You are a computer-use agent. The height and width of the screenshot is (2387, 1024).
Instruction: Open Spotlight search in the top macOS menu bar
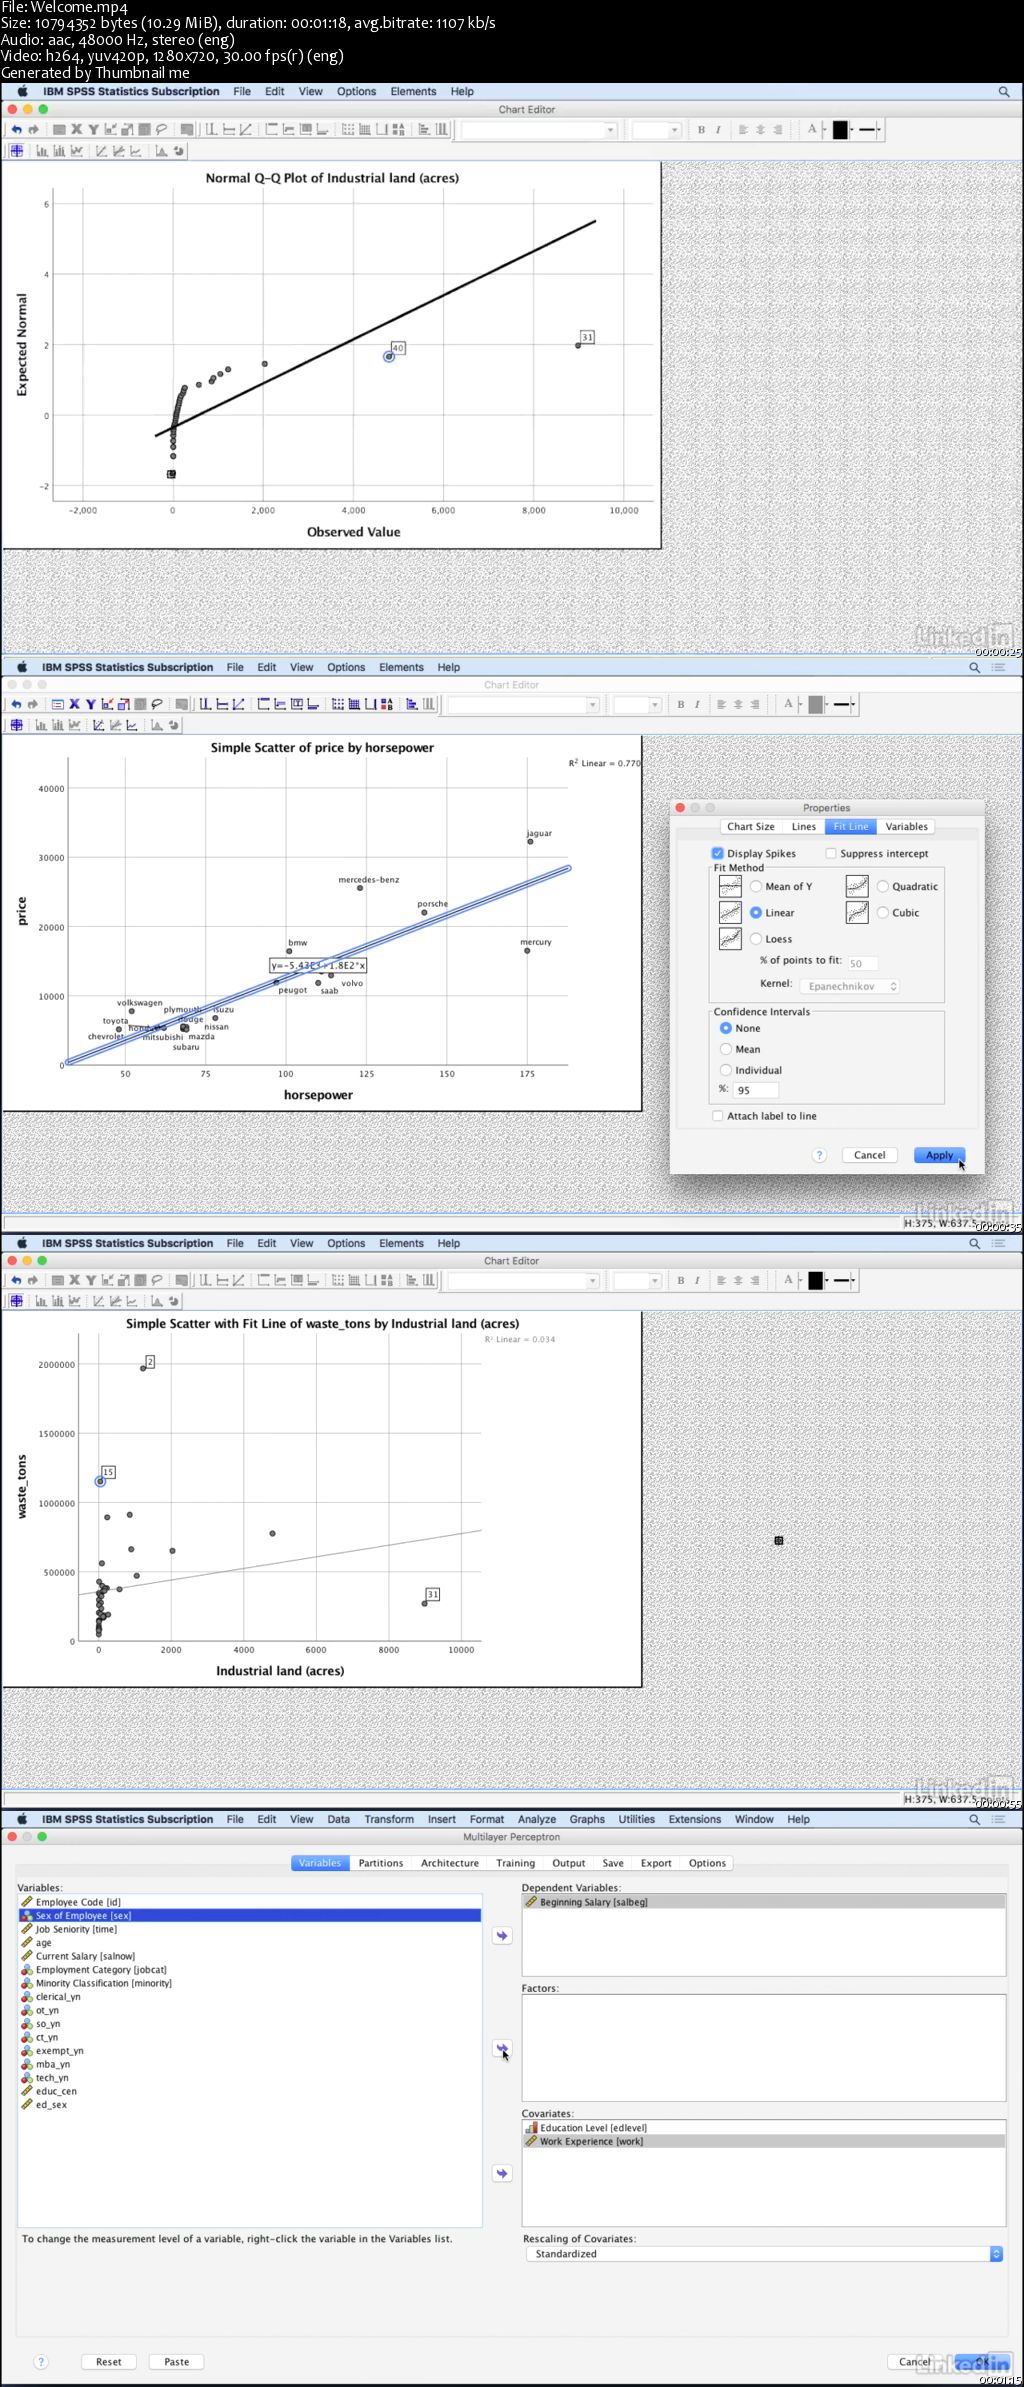(1004, 91)
